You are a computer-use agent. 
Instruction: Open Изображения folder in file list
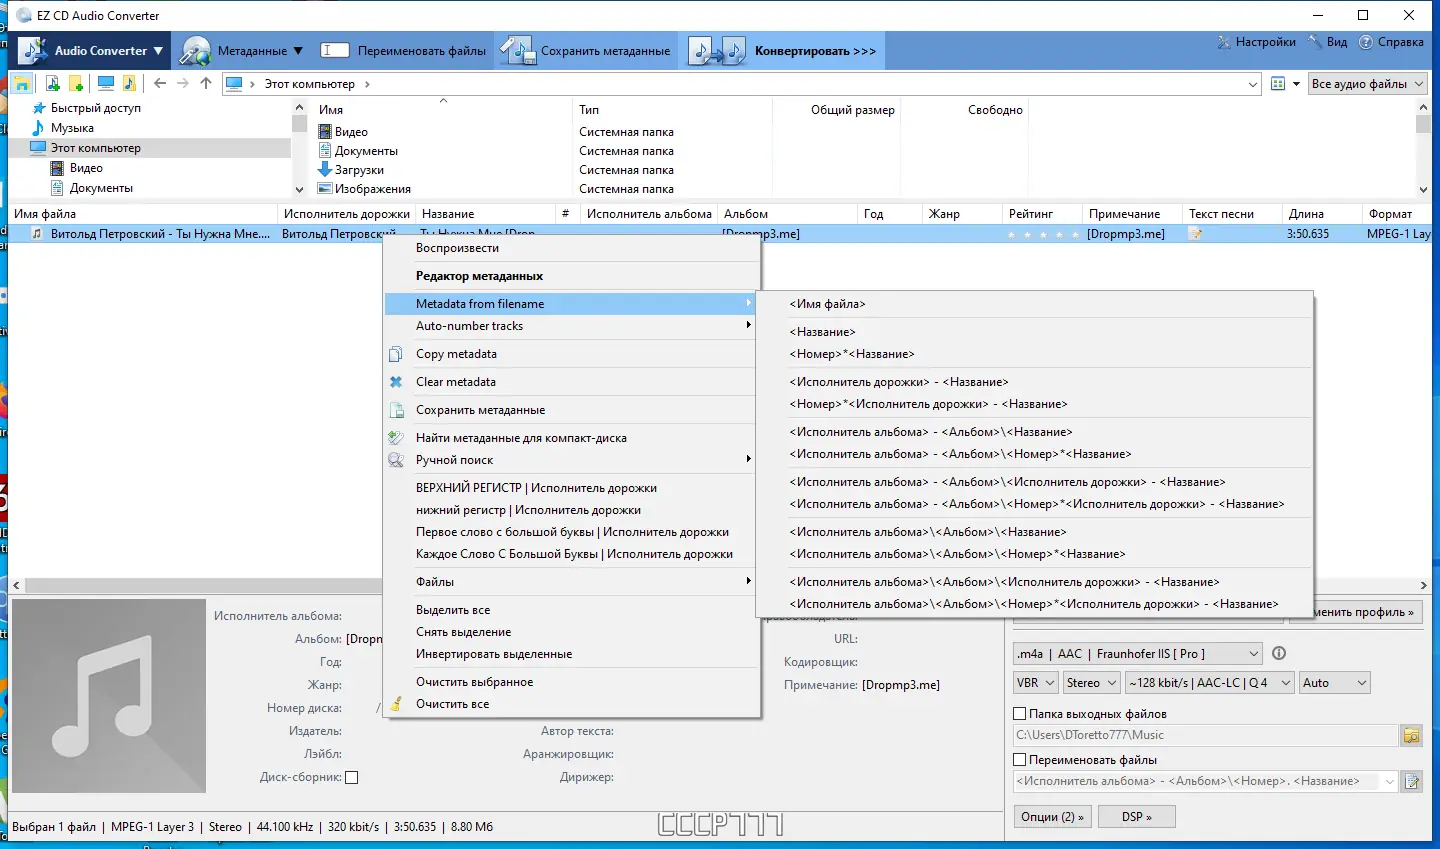pyautogui.click(x=372, y=189)
